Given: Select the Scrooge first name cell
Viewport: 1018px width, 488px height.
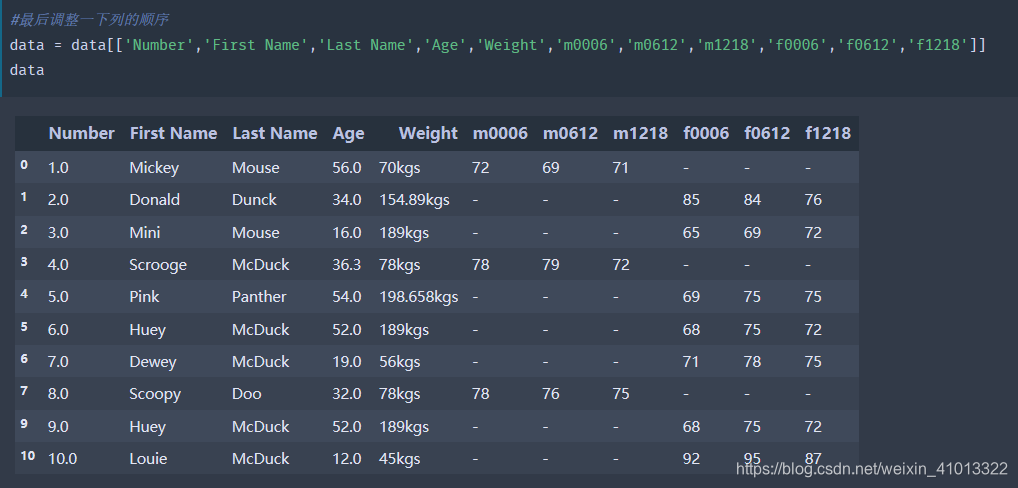Looking at the screenshot, I should [x=158, y=265].
